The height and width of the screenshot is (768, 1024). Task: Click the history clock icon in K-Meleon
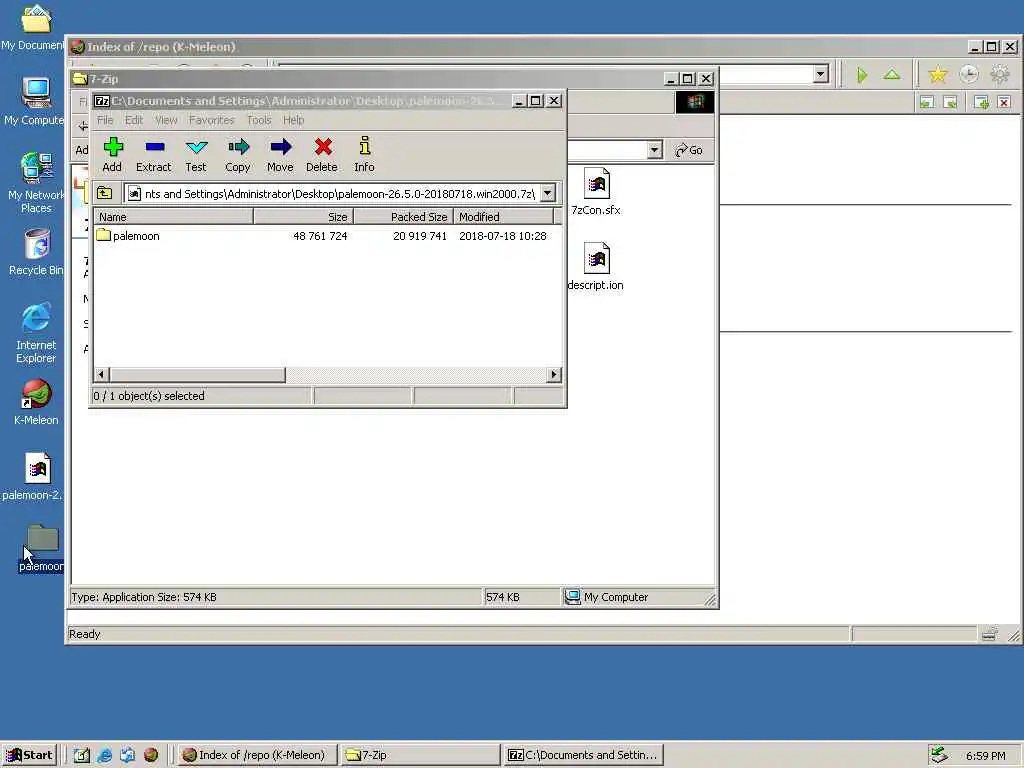(x=968, y=74)
